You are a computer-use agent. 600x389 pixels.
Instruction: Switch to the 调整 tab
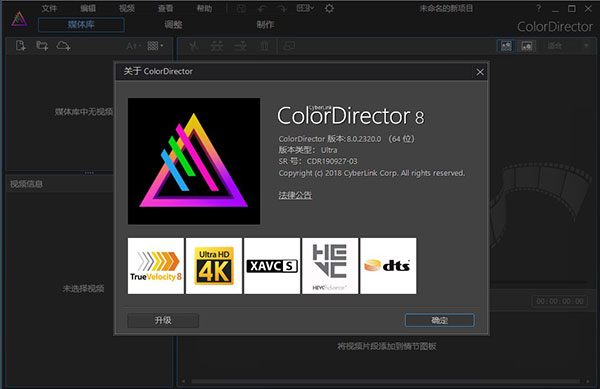click(x=173, y=25)
